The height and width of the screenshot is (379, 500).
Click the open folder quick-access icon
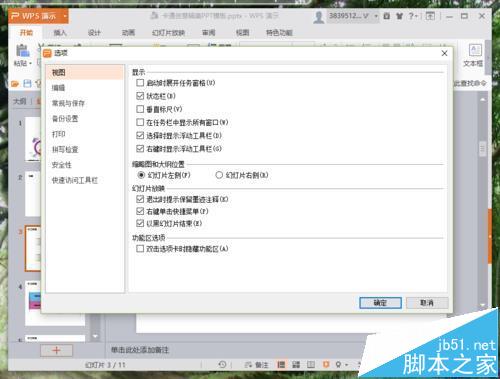tap(15, 84)
